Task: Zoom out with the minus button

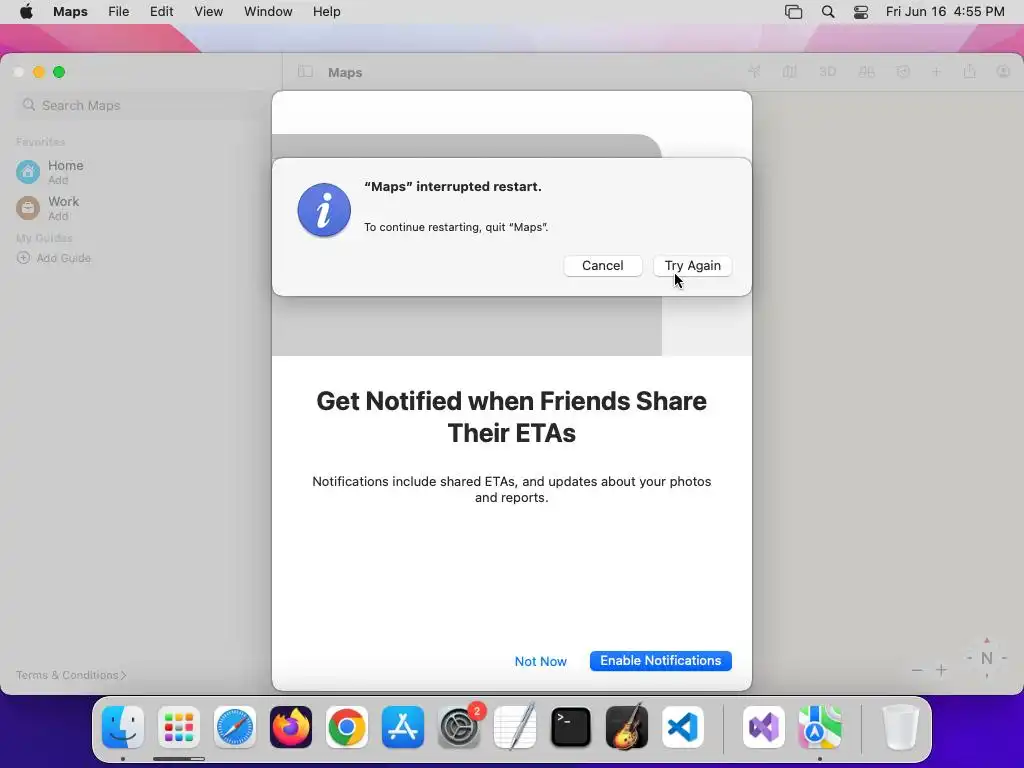Action: pos(917,670)
